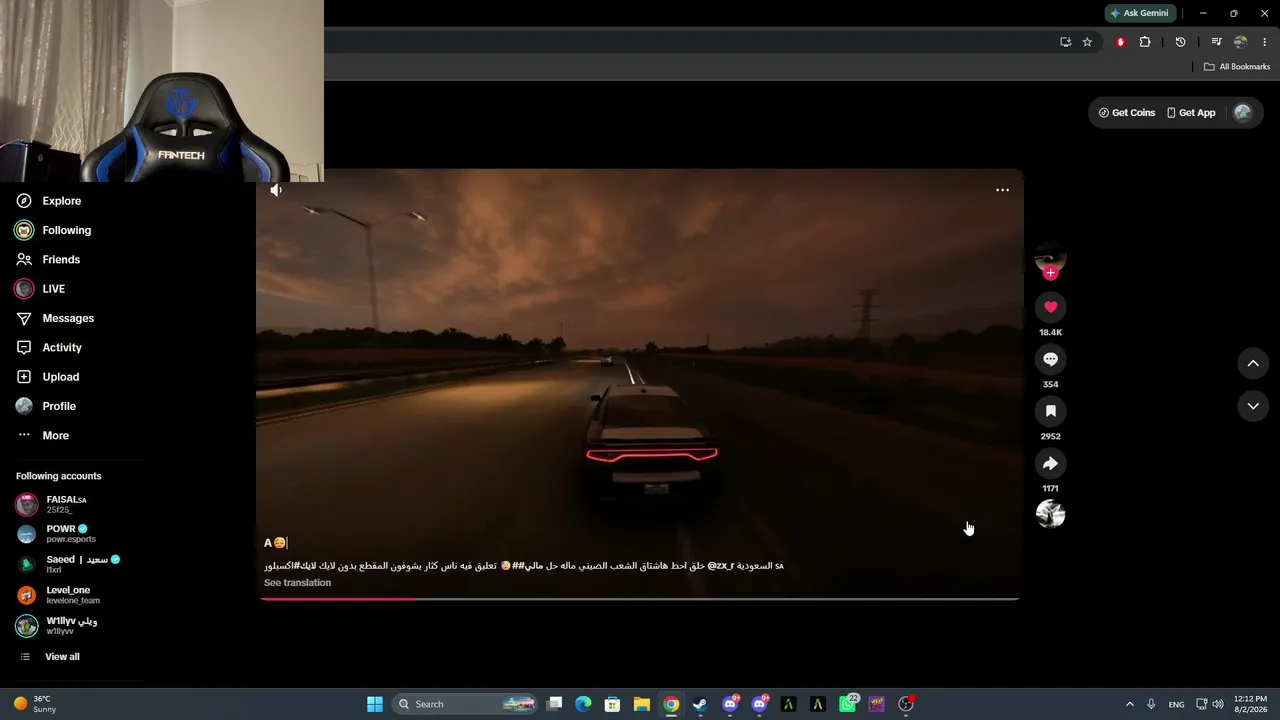1280x720 pixels.
Task: Open the video's three-dot options menu
Action: click(1002, 190)
